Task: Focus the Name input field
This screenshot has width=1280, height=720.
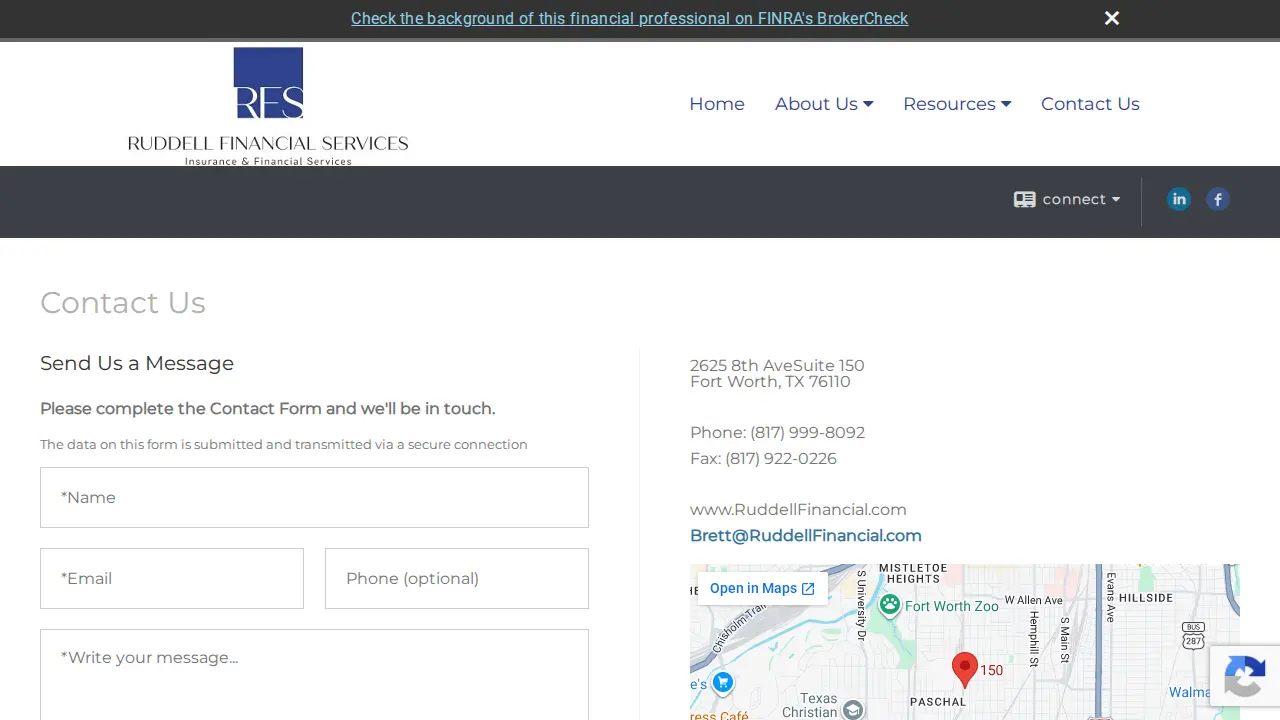Action: click(x=314, y=497)
